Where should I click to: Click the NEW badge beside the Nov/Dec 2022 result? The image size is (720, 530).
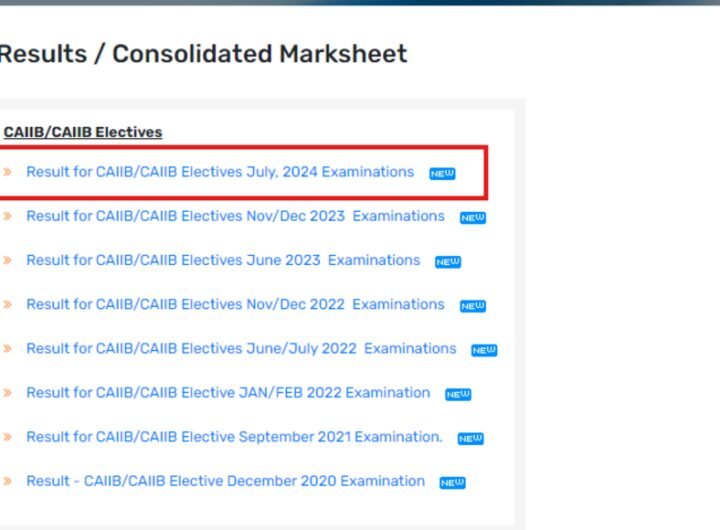point(473,306)
